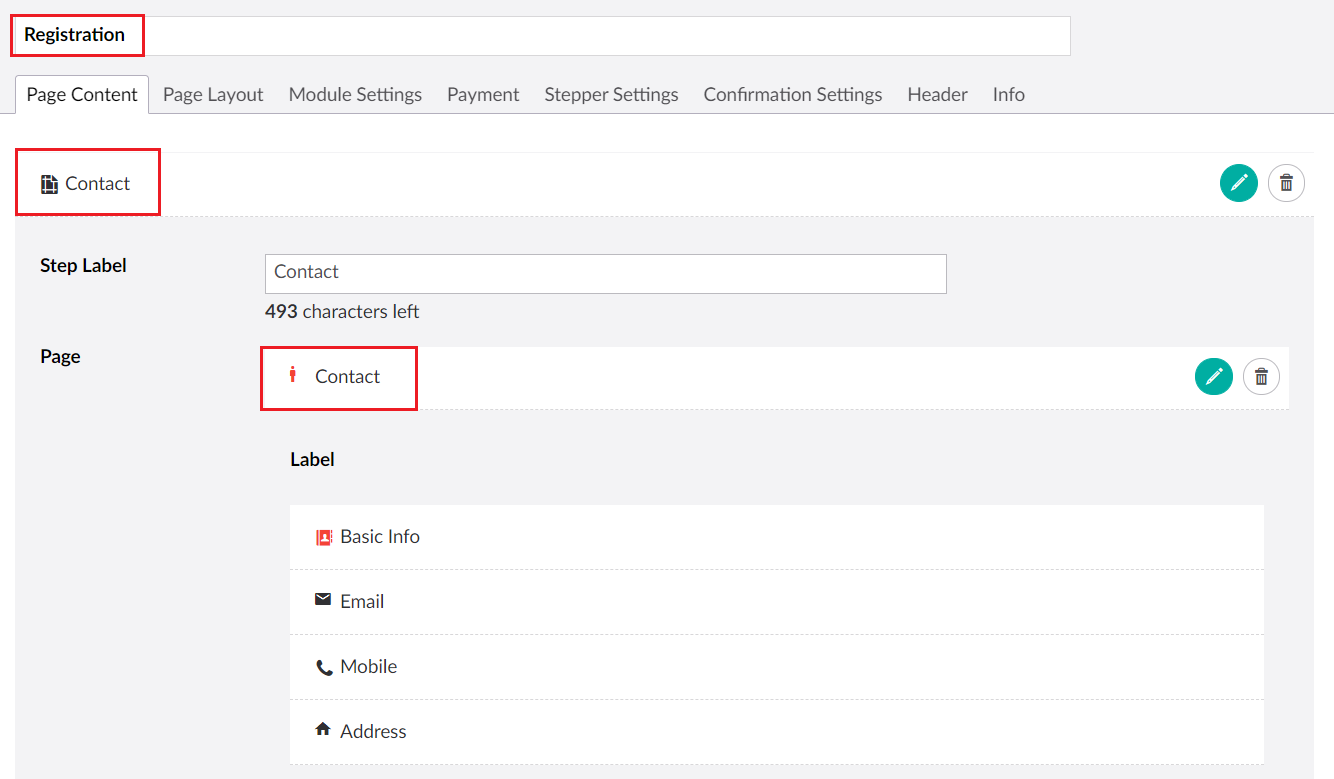The image size is (1334, 779).
Task: Click the red person icon beside Contact
Action: pyautogui.click(x=293, y=375)
